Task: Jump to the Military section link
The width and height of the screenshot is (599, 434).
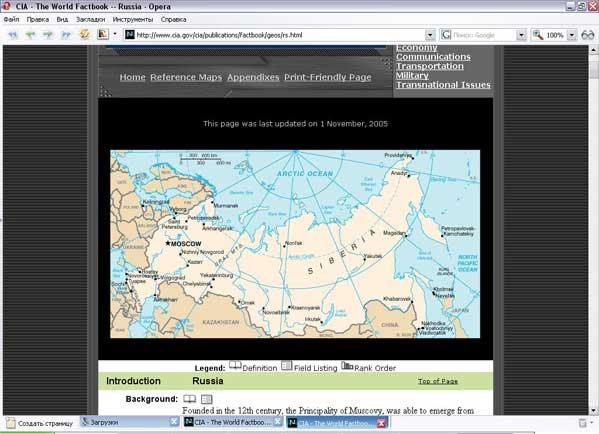Action: (412, 76)
